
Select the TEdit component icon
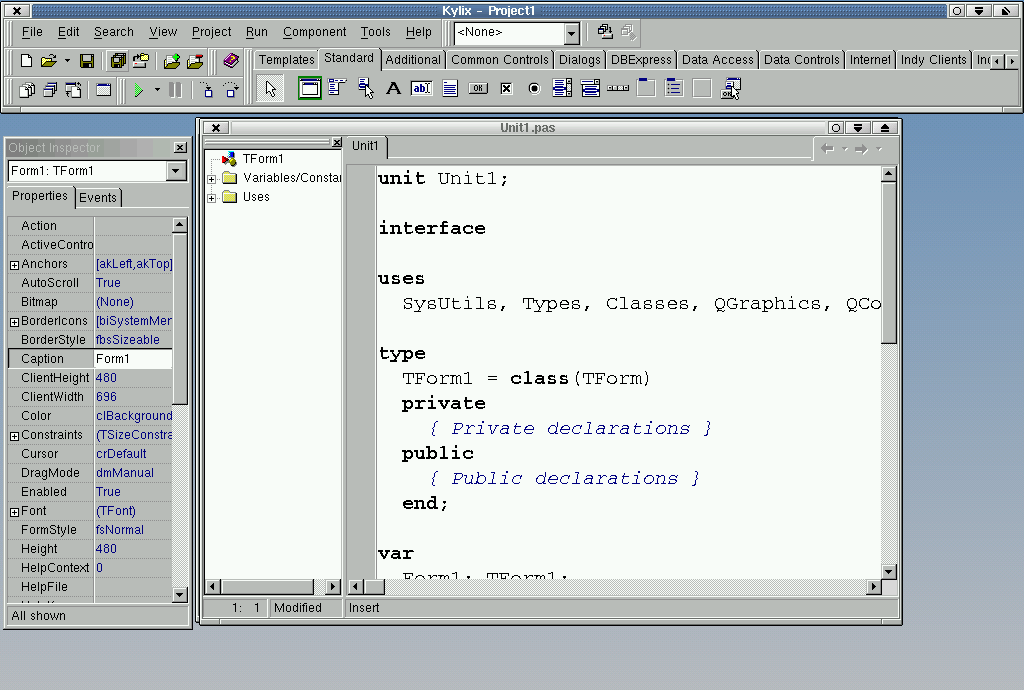pos(422,88)
